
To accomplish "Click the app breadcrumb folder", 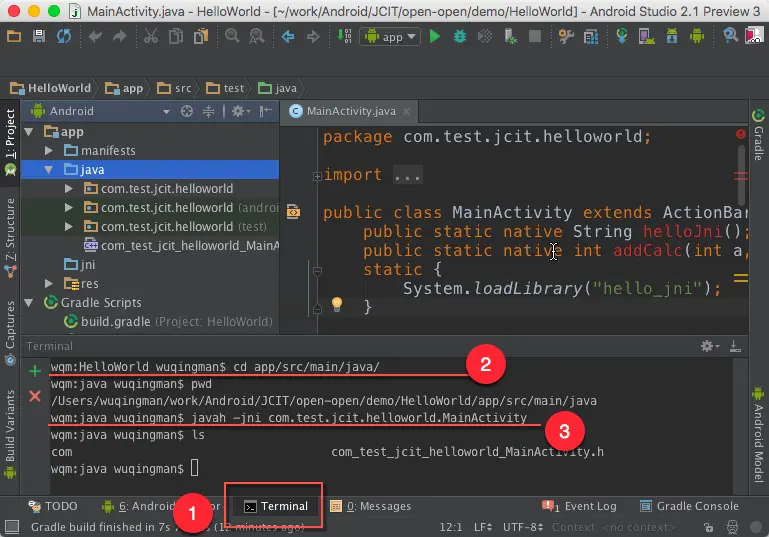I will coord(124,88).
